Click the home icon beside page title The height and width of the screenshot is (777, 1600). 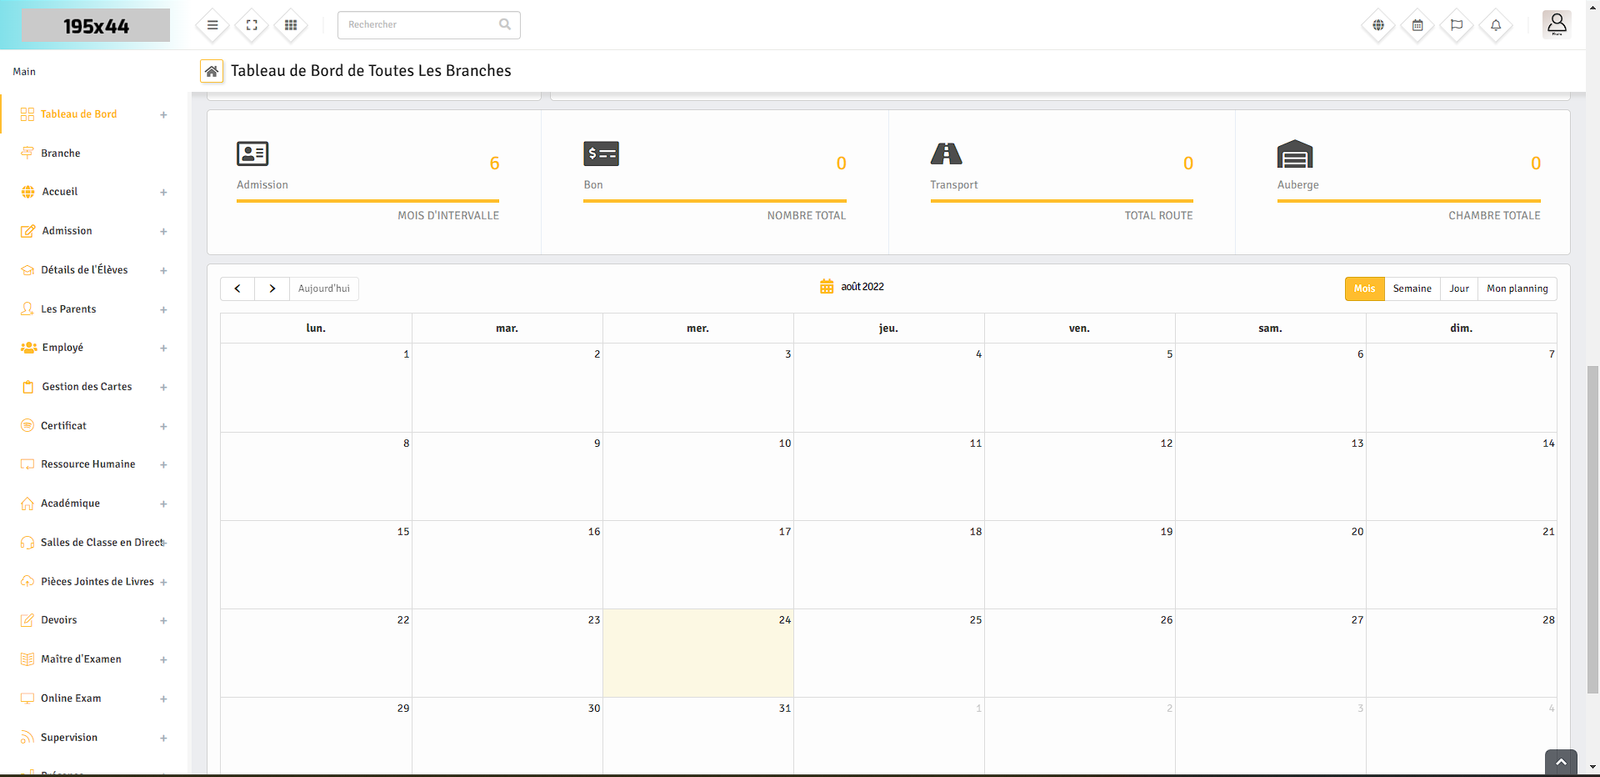[211, 71]
